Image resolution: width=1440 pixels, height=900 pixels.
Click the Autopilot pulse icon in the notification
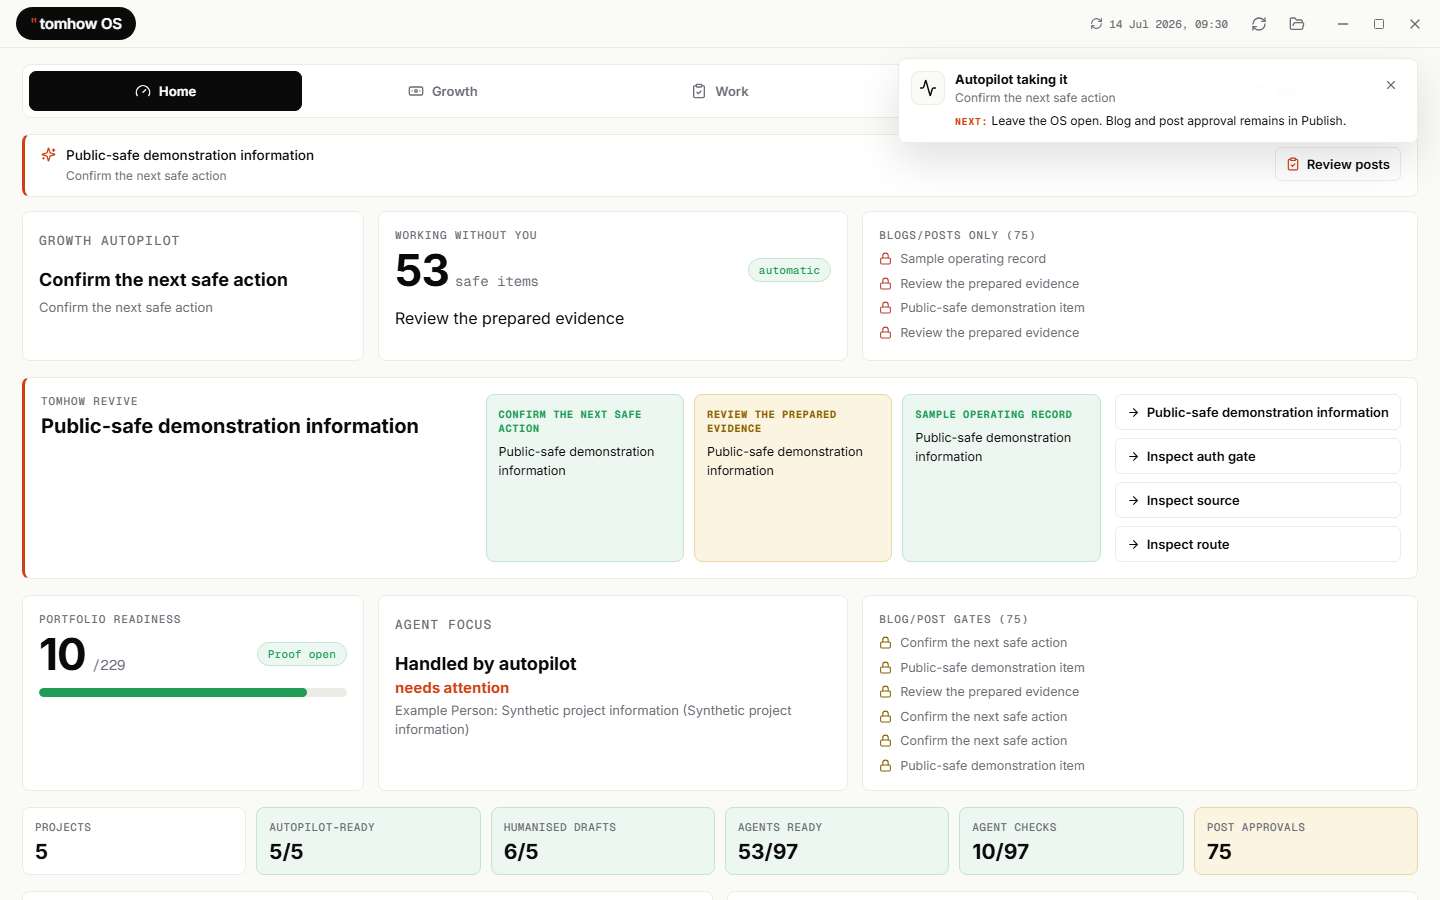928,88
